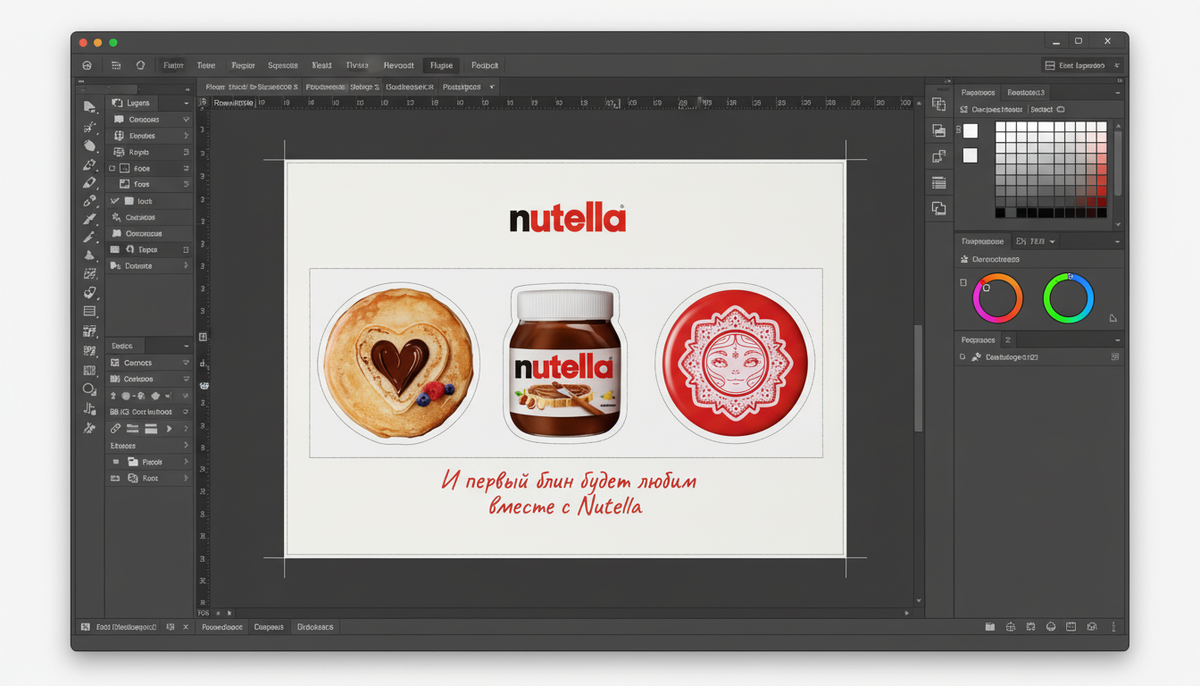Select the Pencil tool in the toolbox
The height and width of the screenshot is (686, 1200).
coord(89,183)
